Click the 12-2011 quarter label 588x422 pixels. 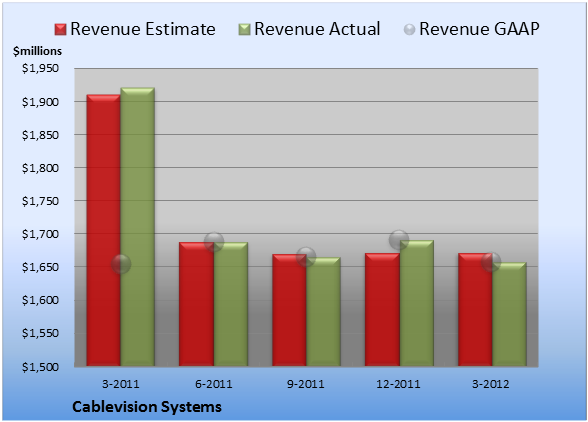pyautogui.click(x=398, y=384)
